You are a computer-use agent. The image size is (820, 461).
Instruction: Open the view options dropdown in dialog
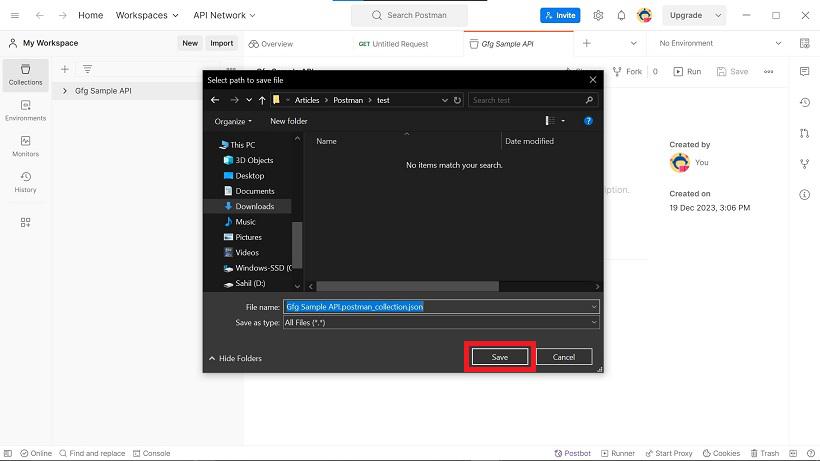[x=563, y=121]
